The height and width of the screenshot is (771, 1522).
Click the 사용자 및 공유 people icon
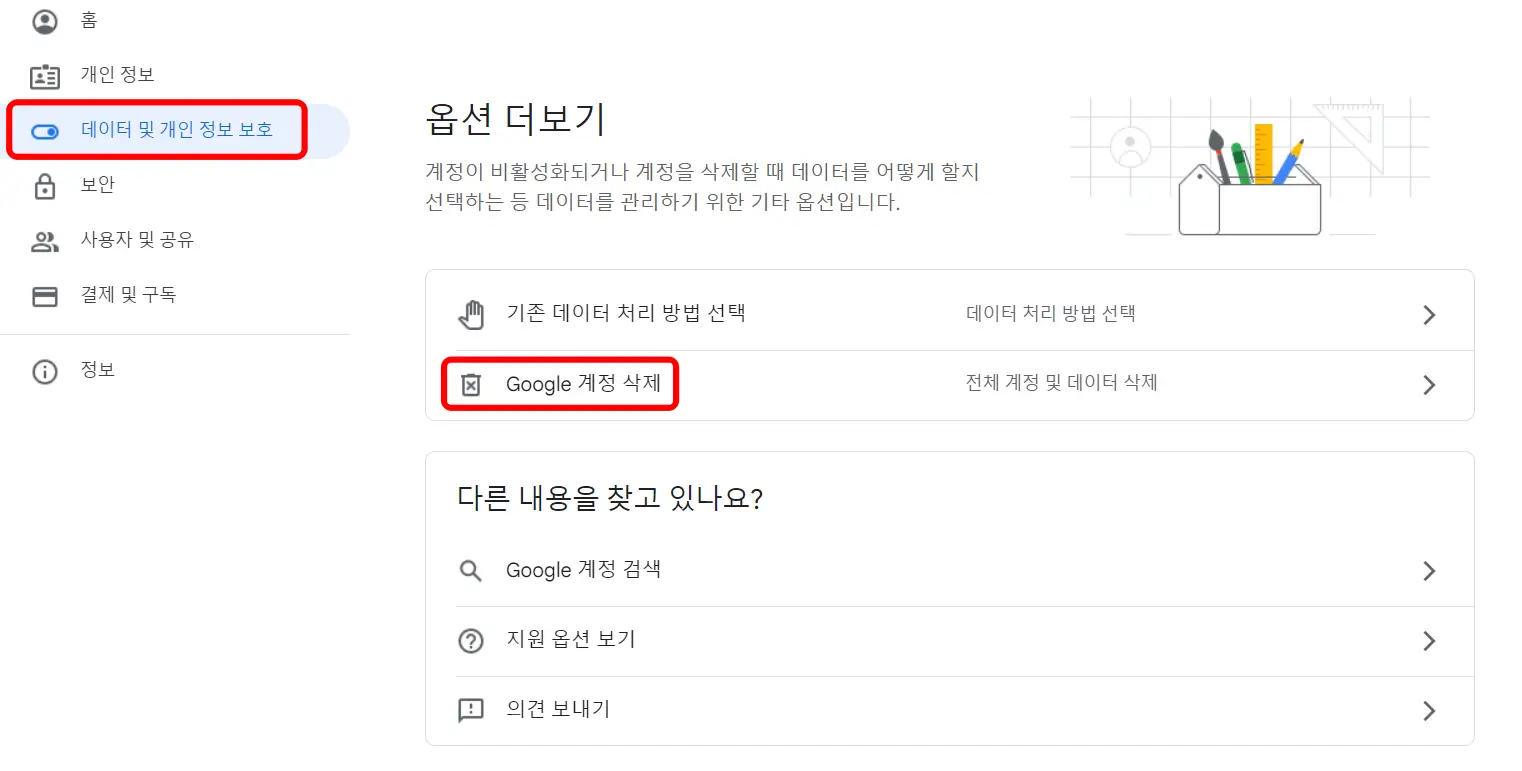[45, 240]
